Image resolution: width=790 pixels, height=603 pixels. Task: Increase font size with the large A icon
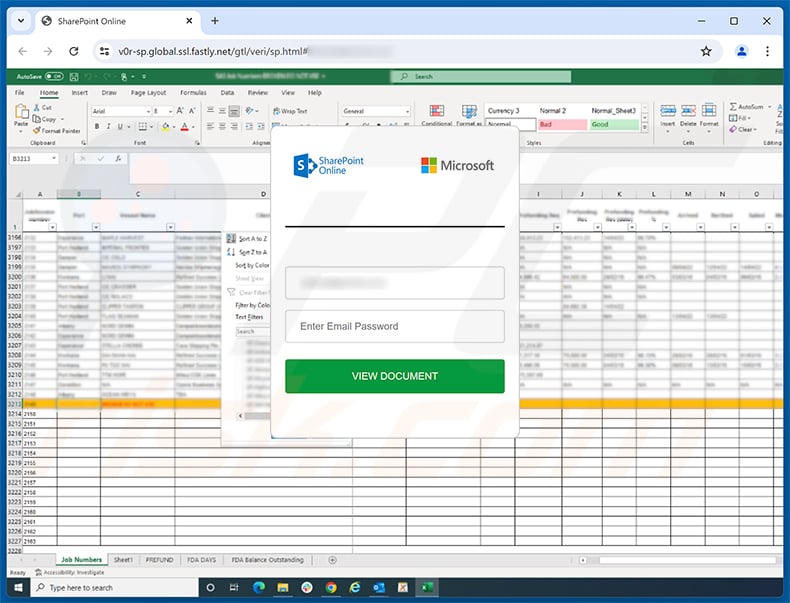coord(180,111)
